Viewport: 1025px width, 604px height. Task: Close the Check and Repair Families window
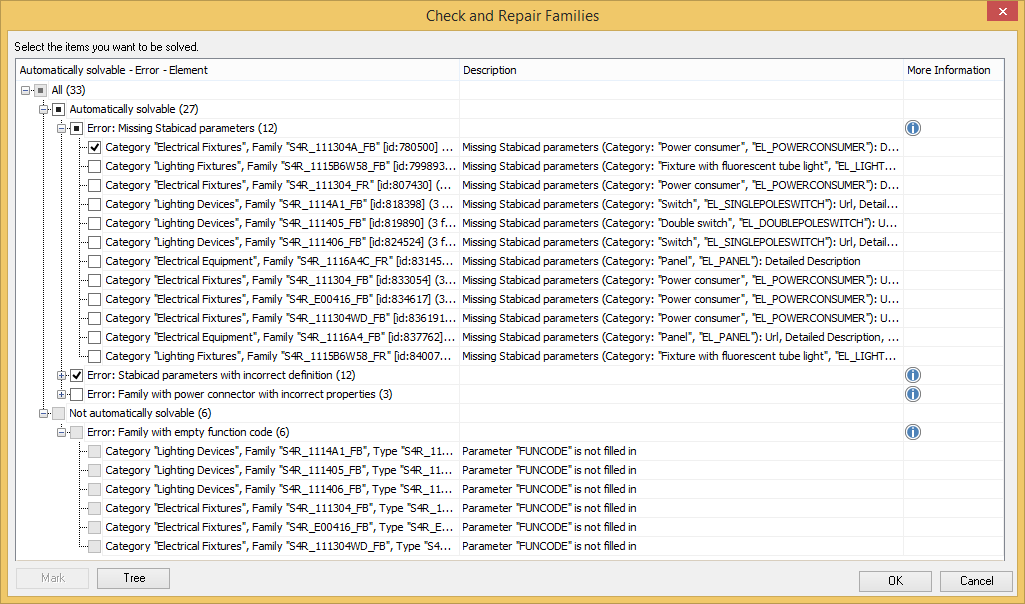[x=1003, y=12]
